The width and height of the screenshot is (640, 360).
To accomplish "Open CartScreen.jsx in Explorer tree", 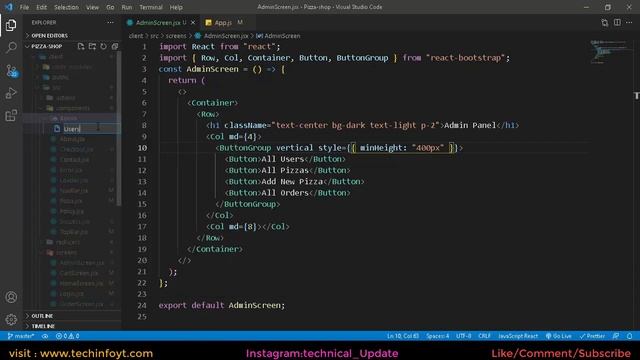I will tap(78, 273).
